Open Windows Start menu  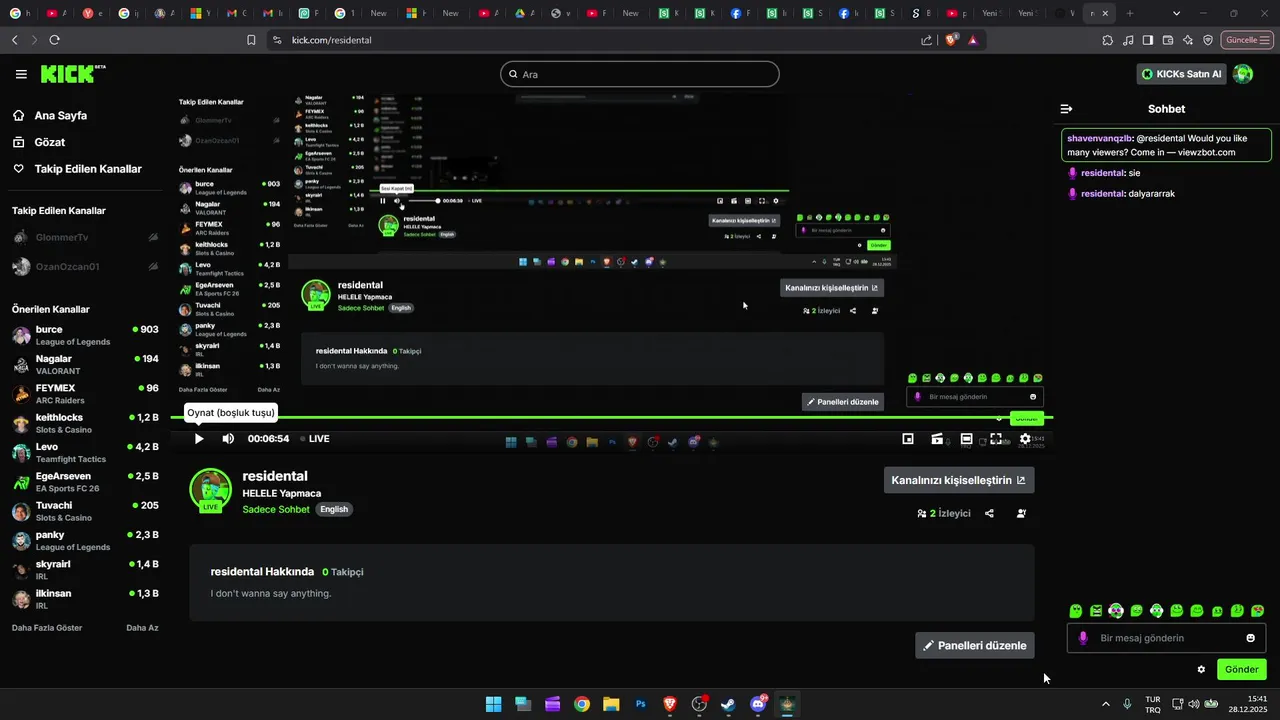tap(493, 704)
